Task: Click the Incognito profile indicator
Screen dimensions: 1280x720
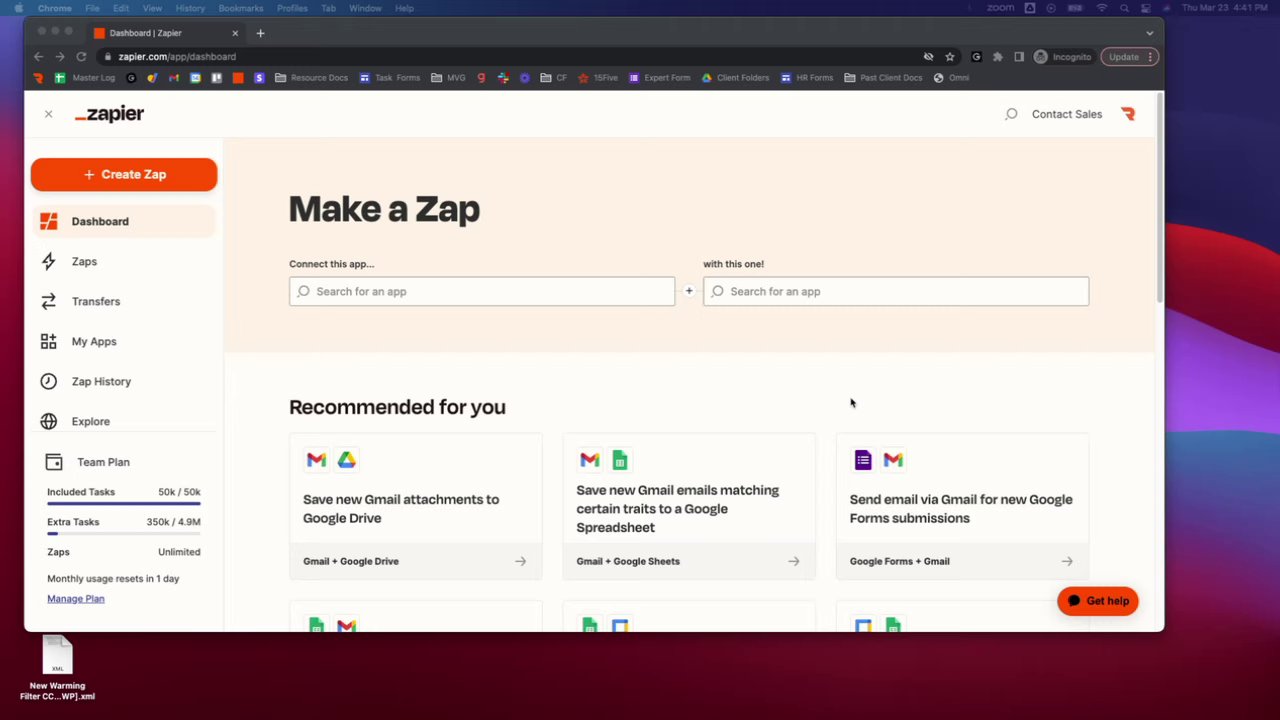Action: tap(1062, 57)
